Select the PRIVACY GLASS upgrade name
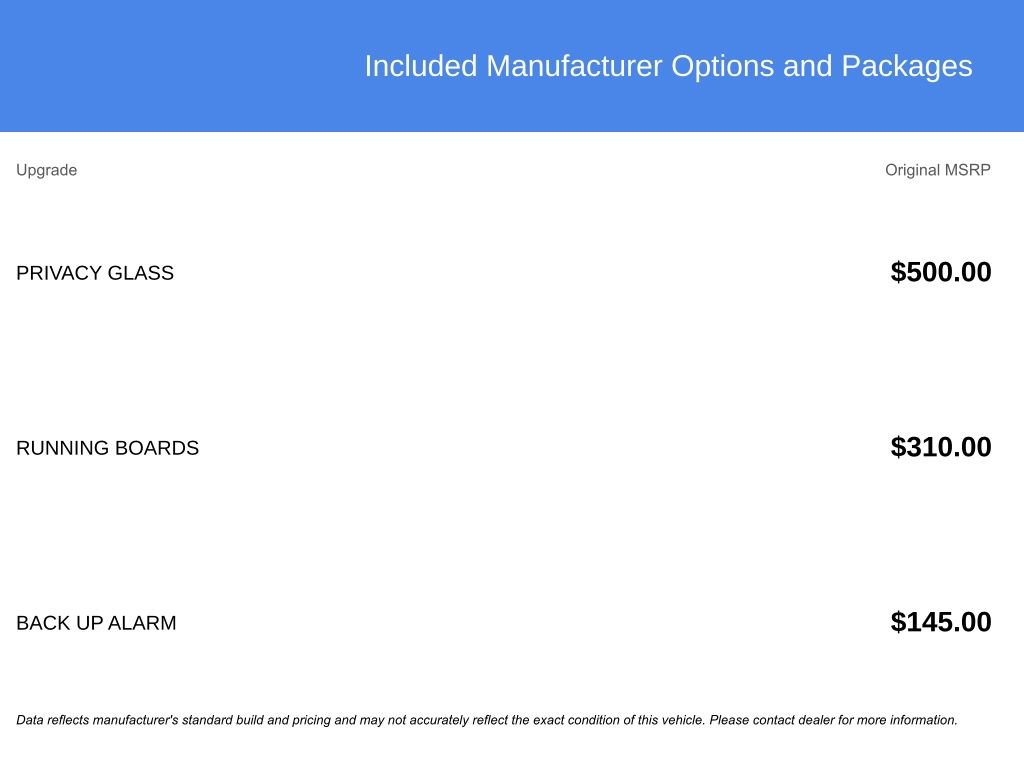Viewport: 1024px width, 768px height. tap(95, 273)
